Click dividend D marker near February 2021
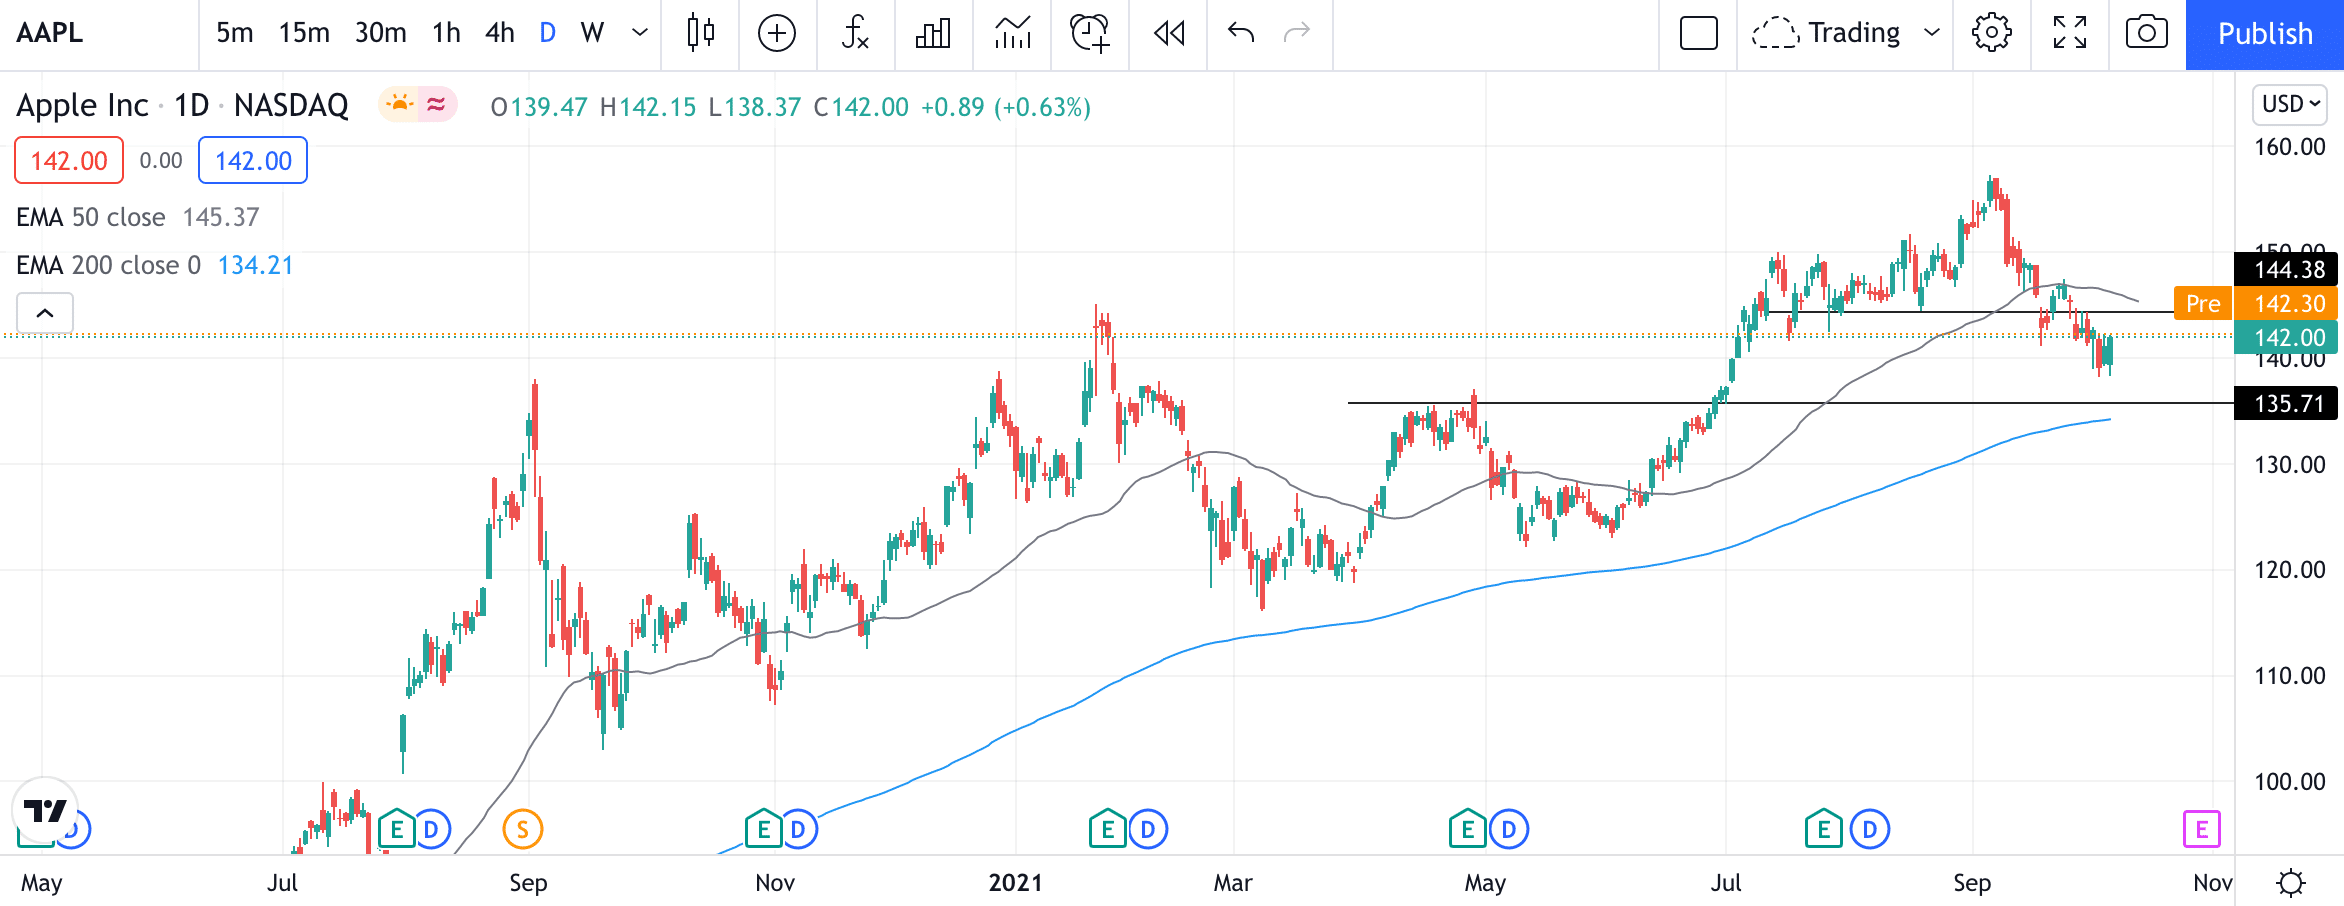 click(1148, 829)
